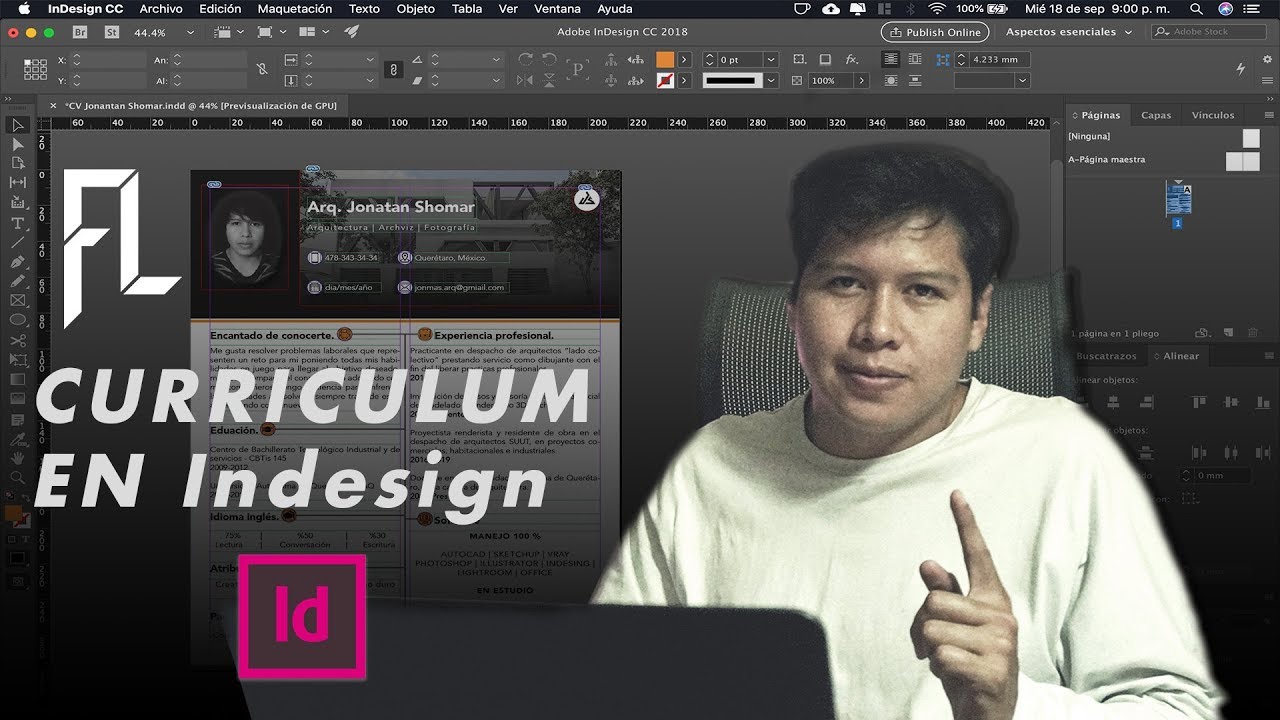The height and width of the screenshot is (720, 1280).
Task: Switch to the Vínculos tab
Action: [x=1213, y=115]
